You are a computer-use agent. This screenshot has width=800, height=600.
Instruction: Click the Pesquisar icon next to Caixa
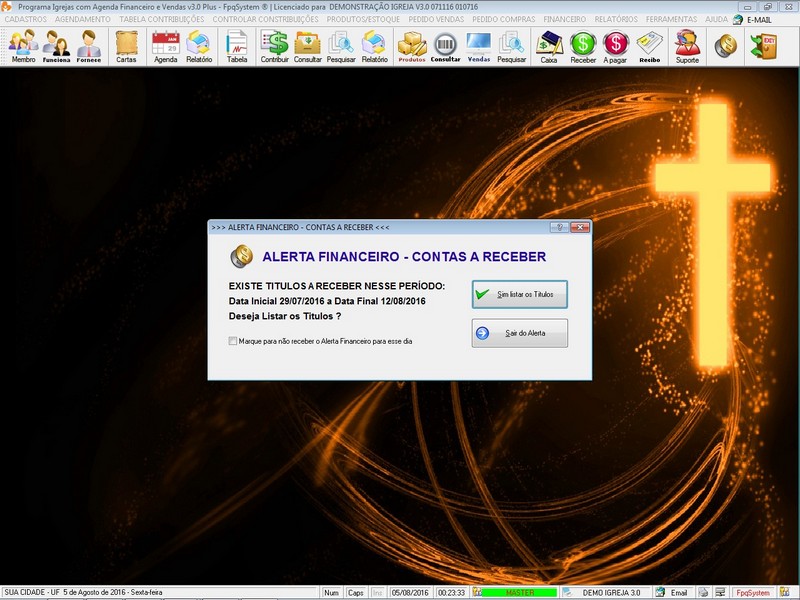(x=511, y=46)
